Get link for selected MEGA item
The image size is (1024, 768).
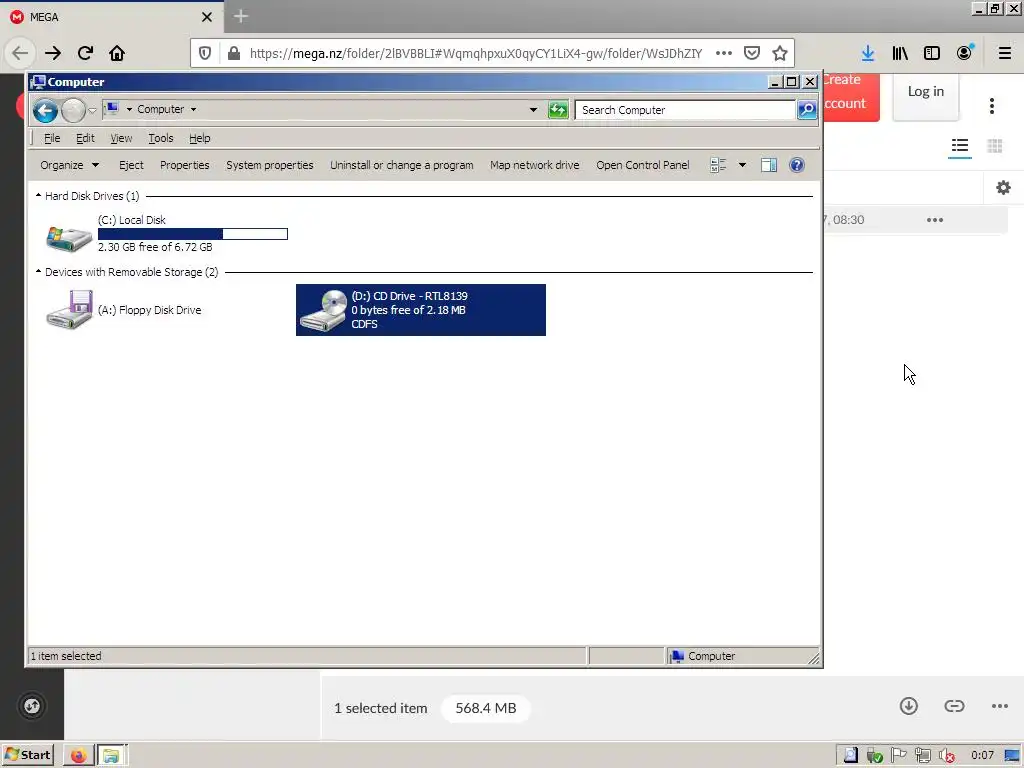(954, 706)
